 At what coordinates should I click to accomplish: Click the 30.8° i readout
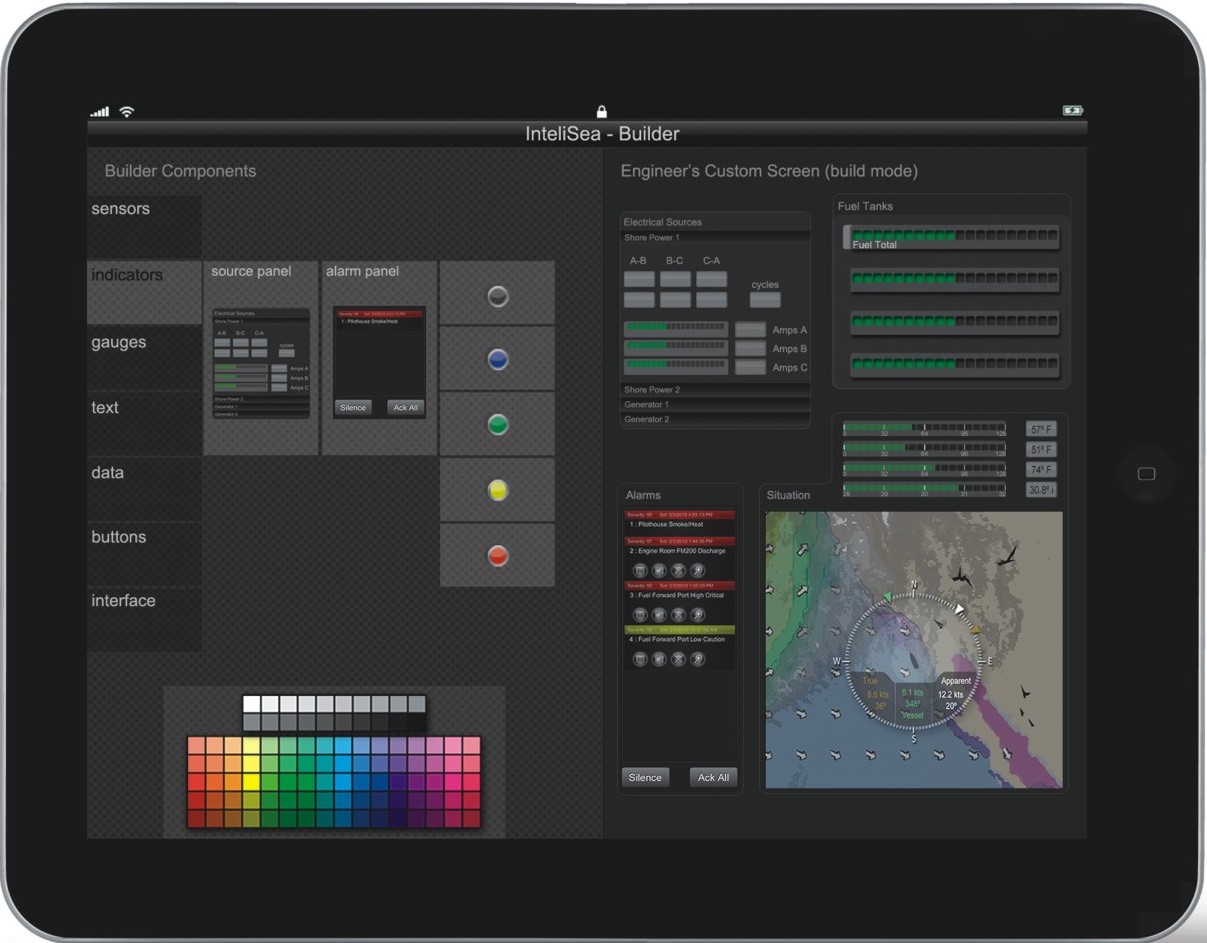click(1041, 490)
